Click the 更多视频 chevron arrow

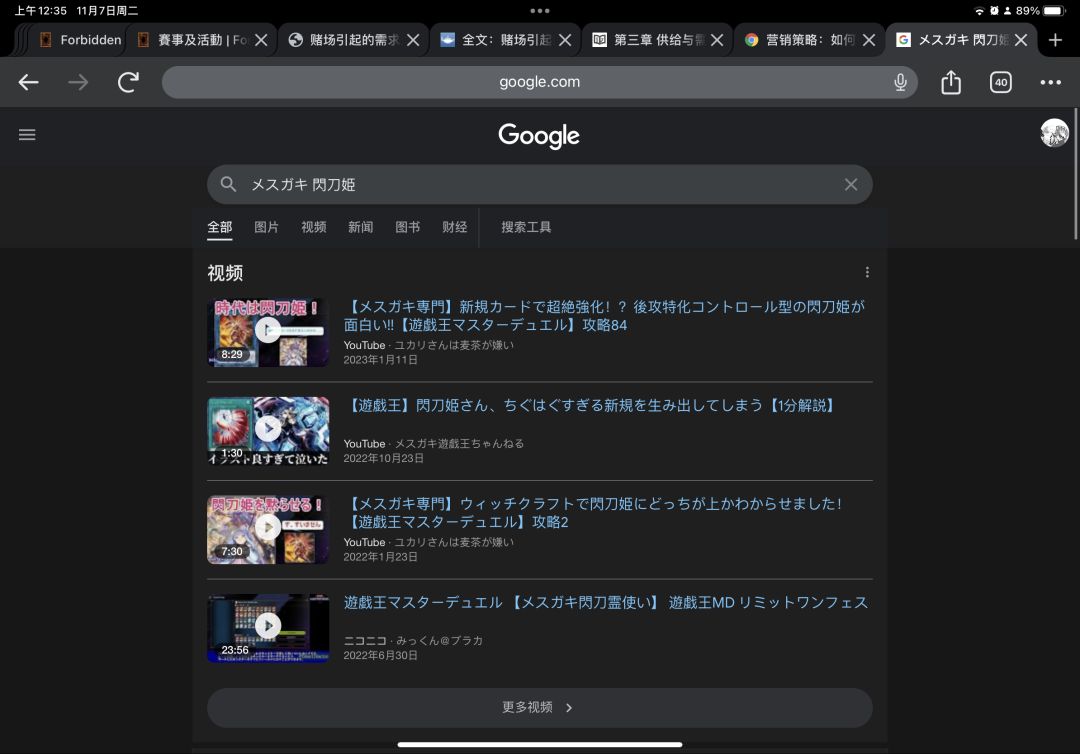tap(569, 708)
